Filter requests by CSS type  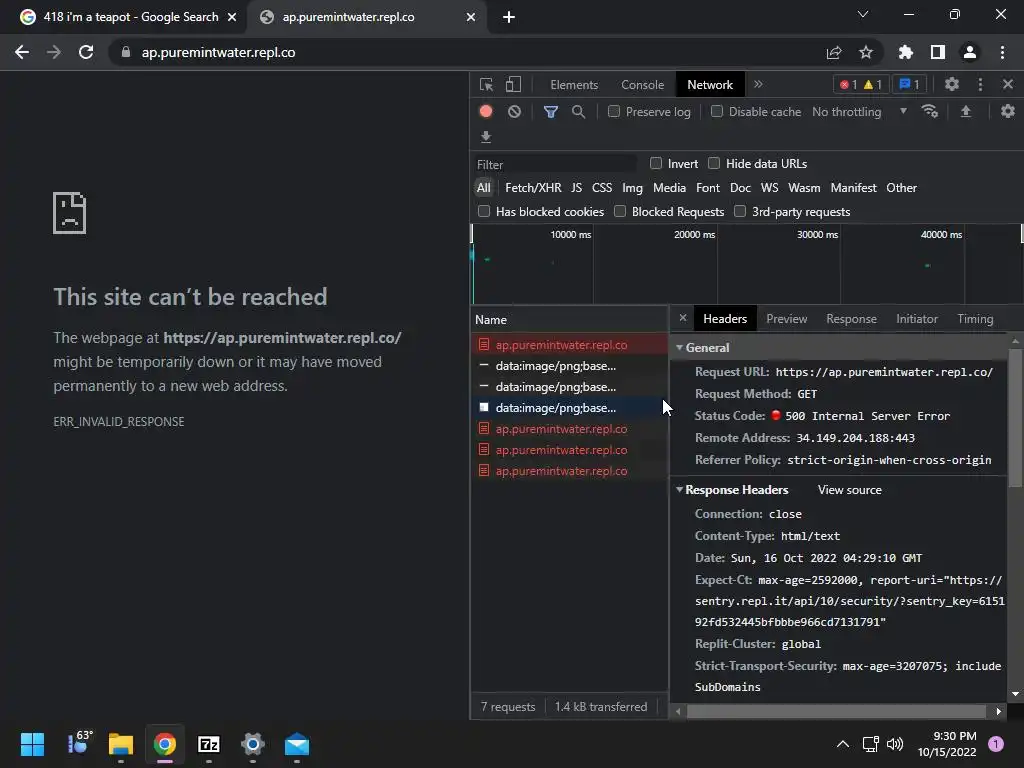click(601, 187)
